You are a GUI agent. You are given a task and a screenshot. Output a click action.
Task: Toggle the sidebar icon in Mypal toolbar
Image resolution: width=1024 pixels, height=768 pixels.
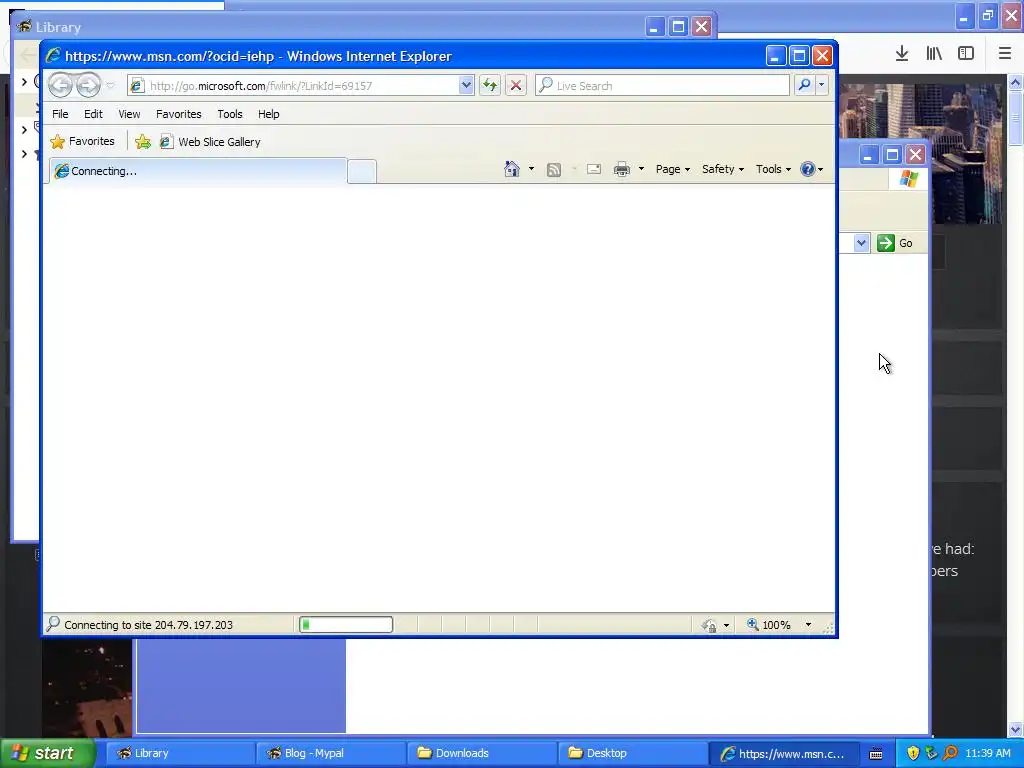pos(966,53)
